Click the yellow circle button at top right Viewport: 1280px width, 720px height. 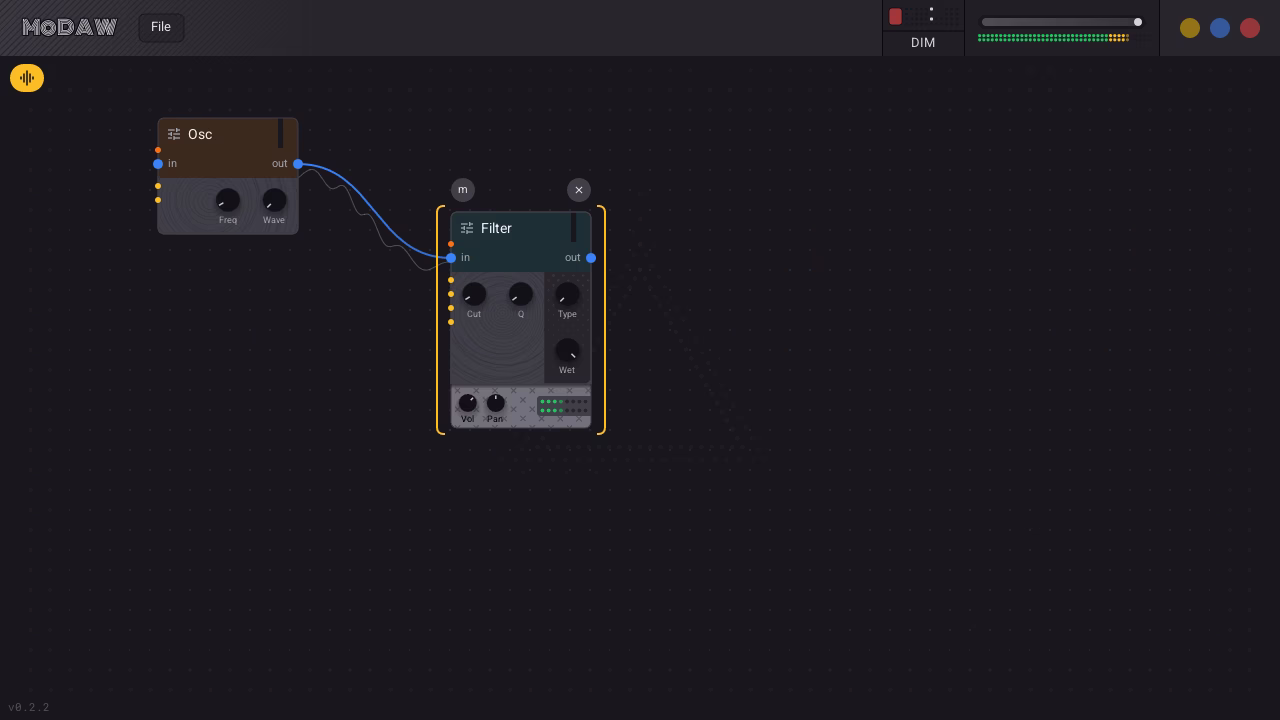click(1190, 28)
